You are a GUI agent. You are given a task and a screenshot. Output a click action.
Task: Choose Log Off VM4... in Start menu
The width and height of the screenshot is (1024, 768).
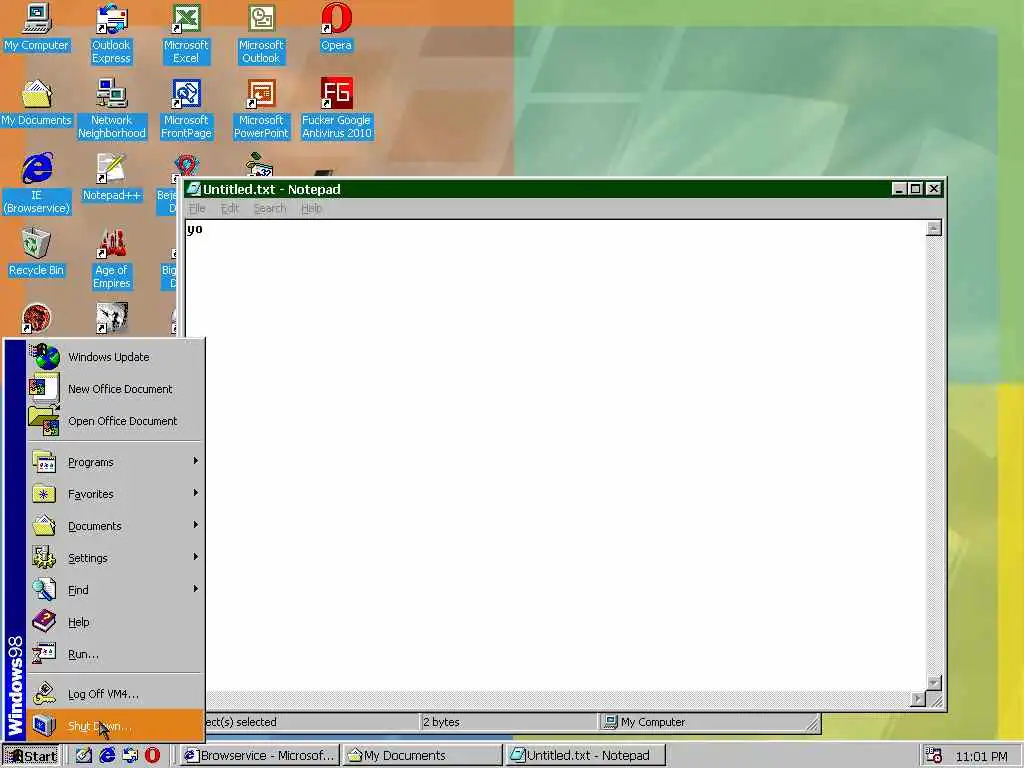click(x=115, y=694)
